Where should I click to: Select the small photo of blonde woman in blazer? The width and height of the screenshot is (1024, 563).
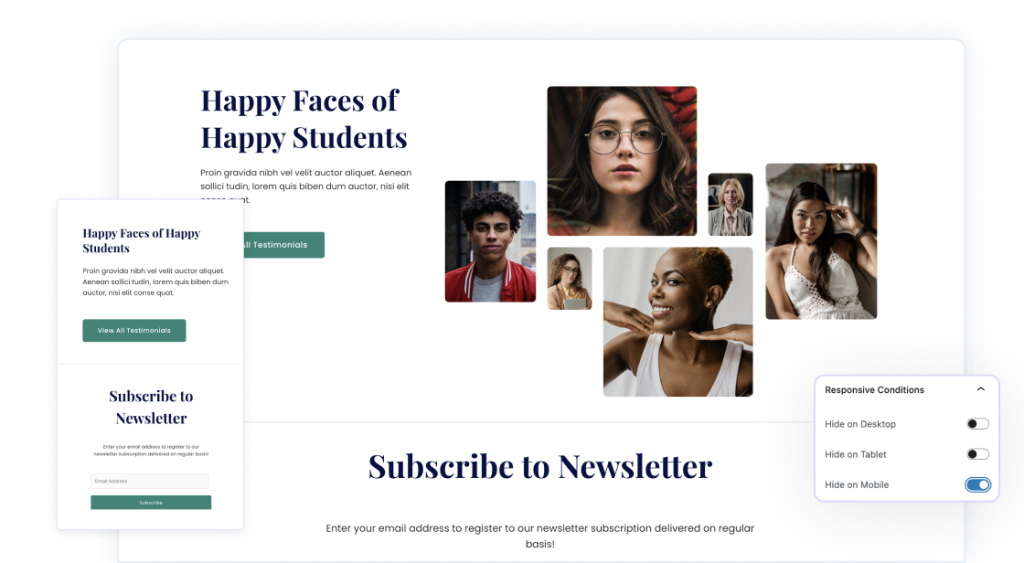730,204
